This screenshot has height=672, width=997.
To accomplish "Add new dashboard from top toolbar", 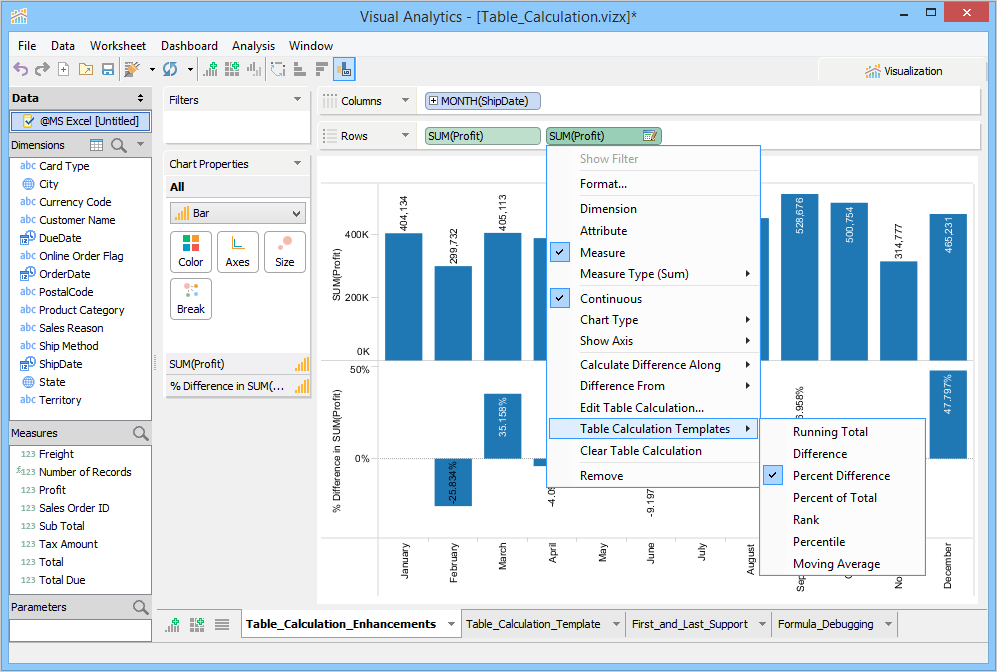I will tap(232, 69).
